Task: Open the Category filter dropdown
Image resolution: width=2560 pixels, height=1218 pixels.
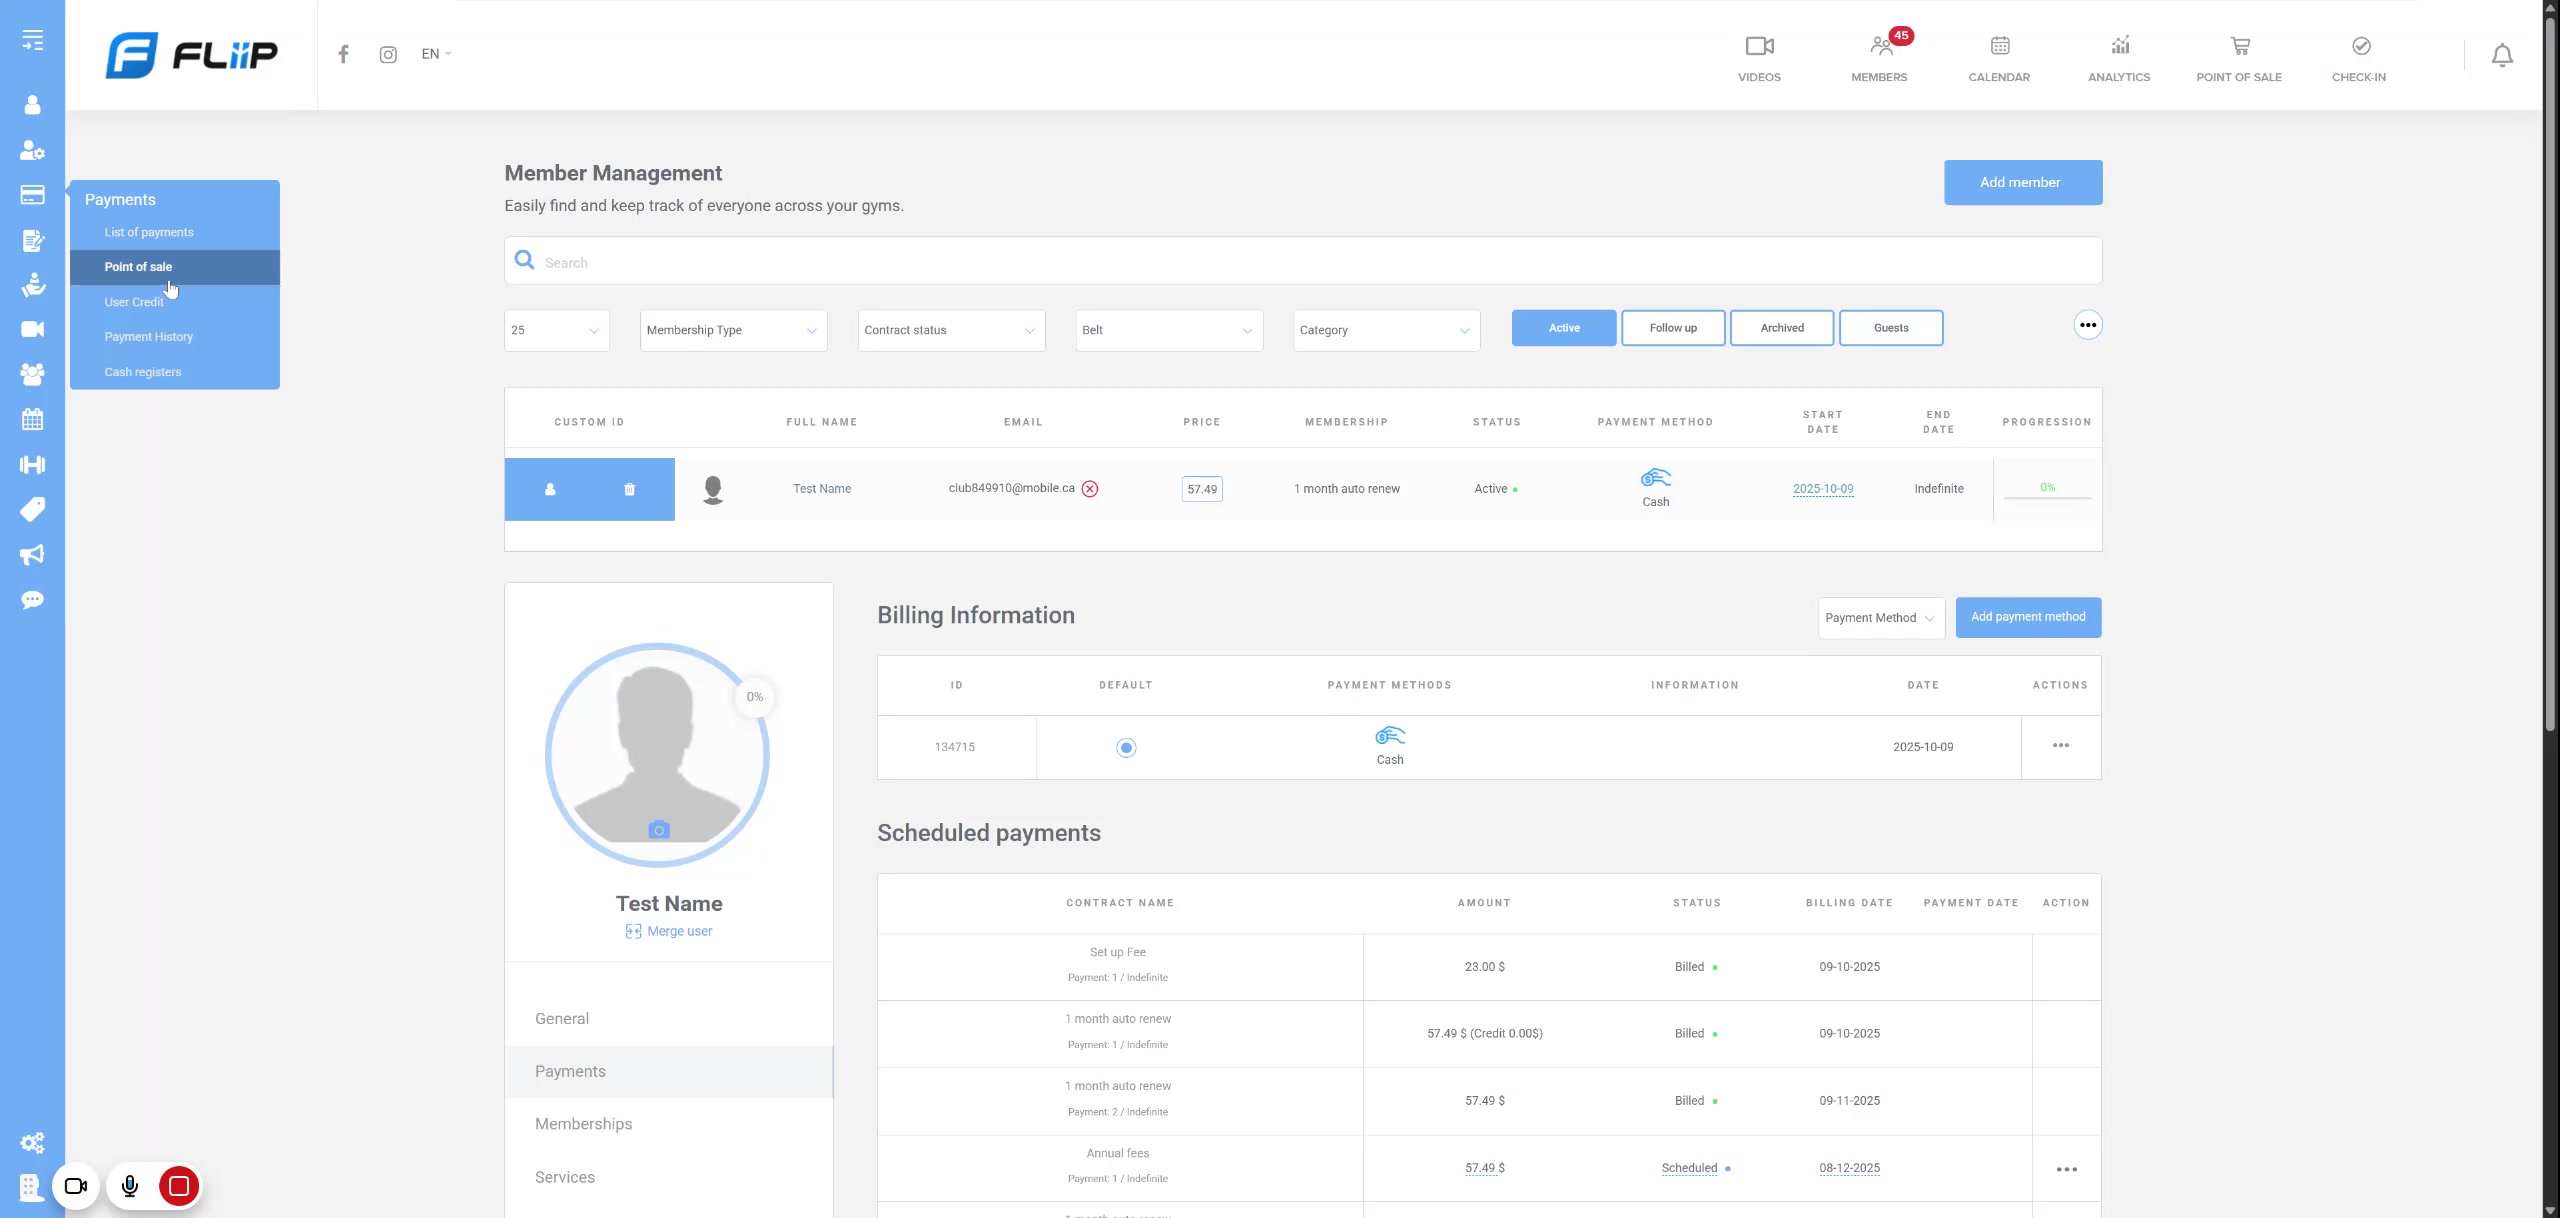Action: click(1387, 330)
